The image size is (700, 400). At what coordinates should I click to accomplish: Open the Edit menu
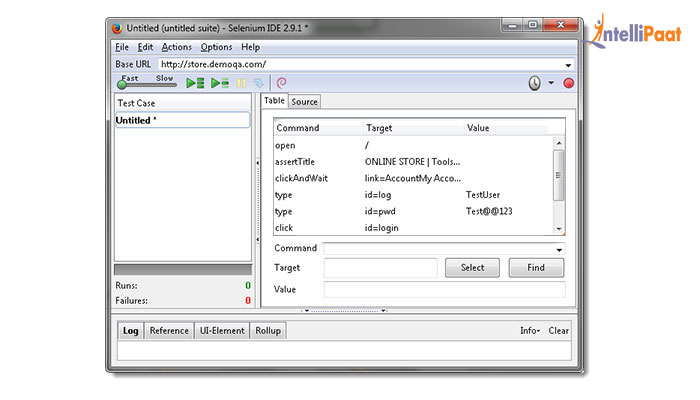[x=145, y=47]
